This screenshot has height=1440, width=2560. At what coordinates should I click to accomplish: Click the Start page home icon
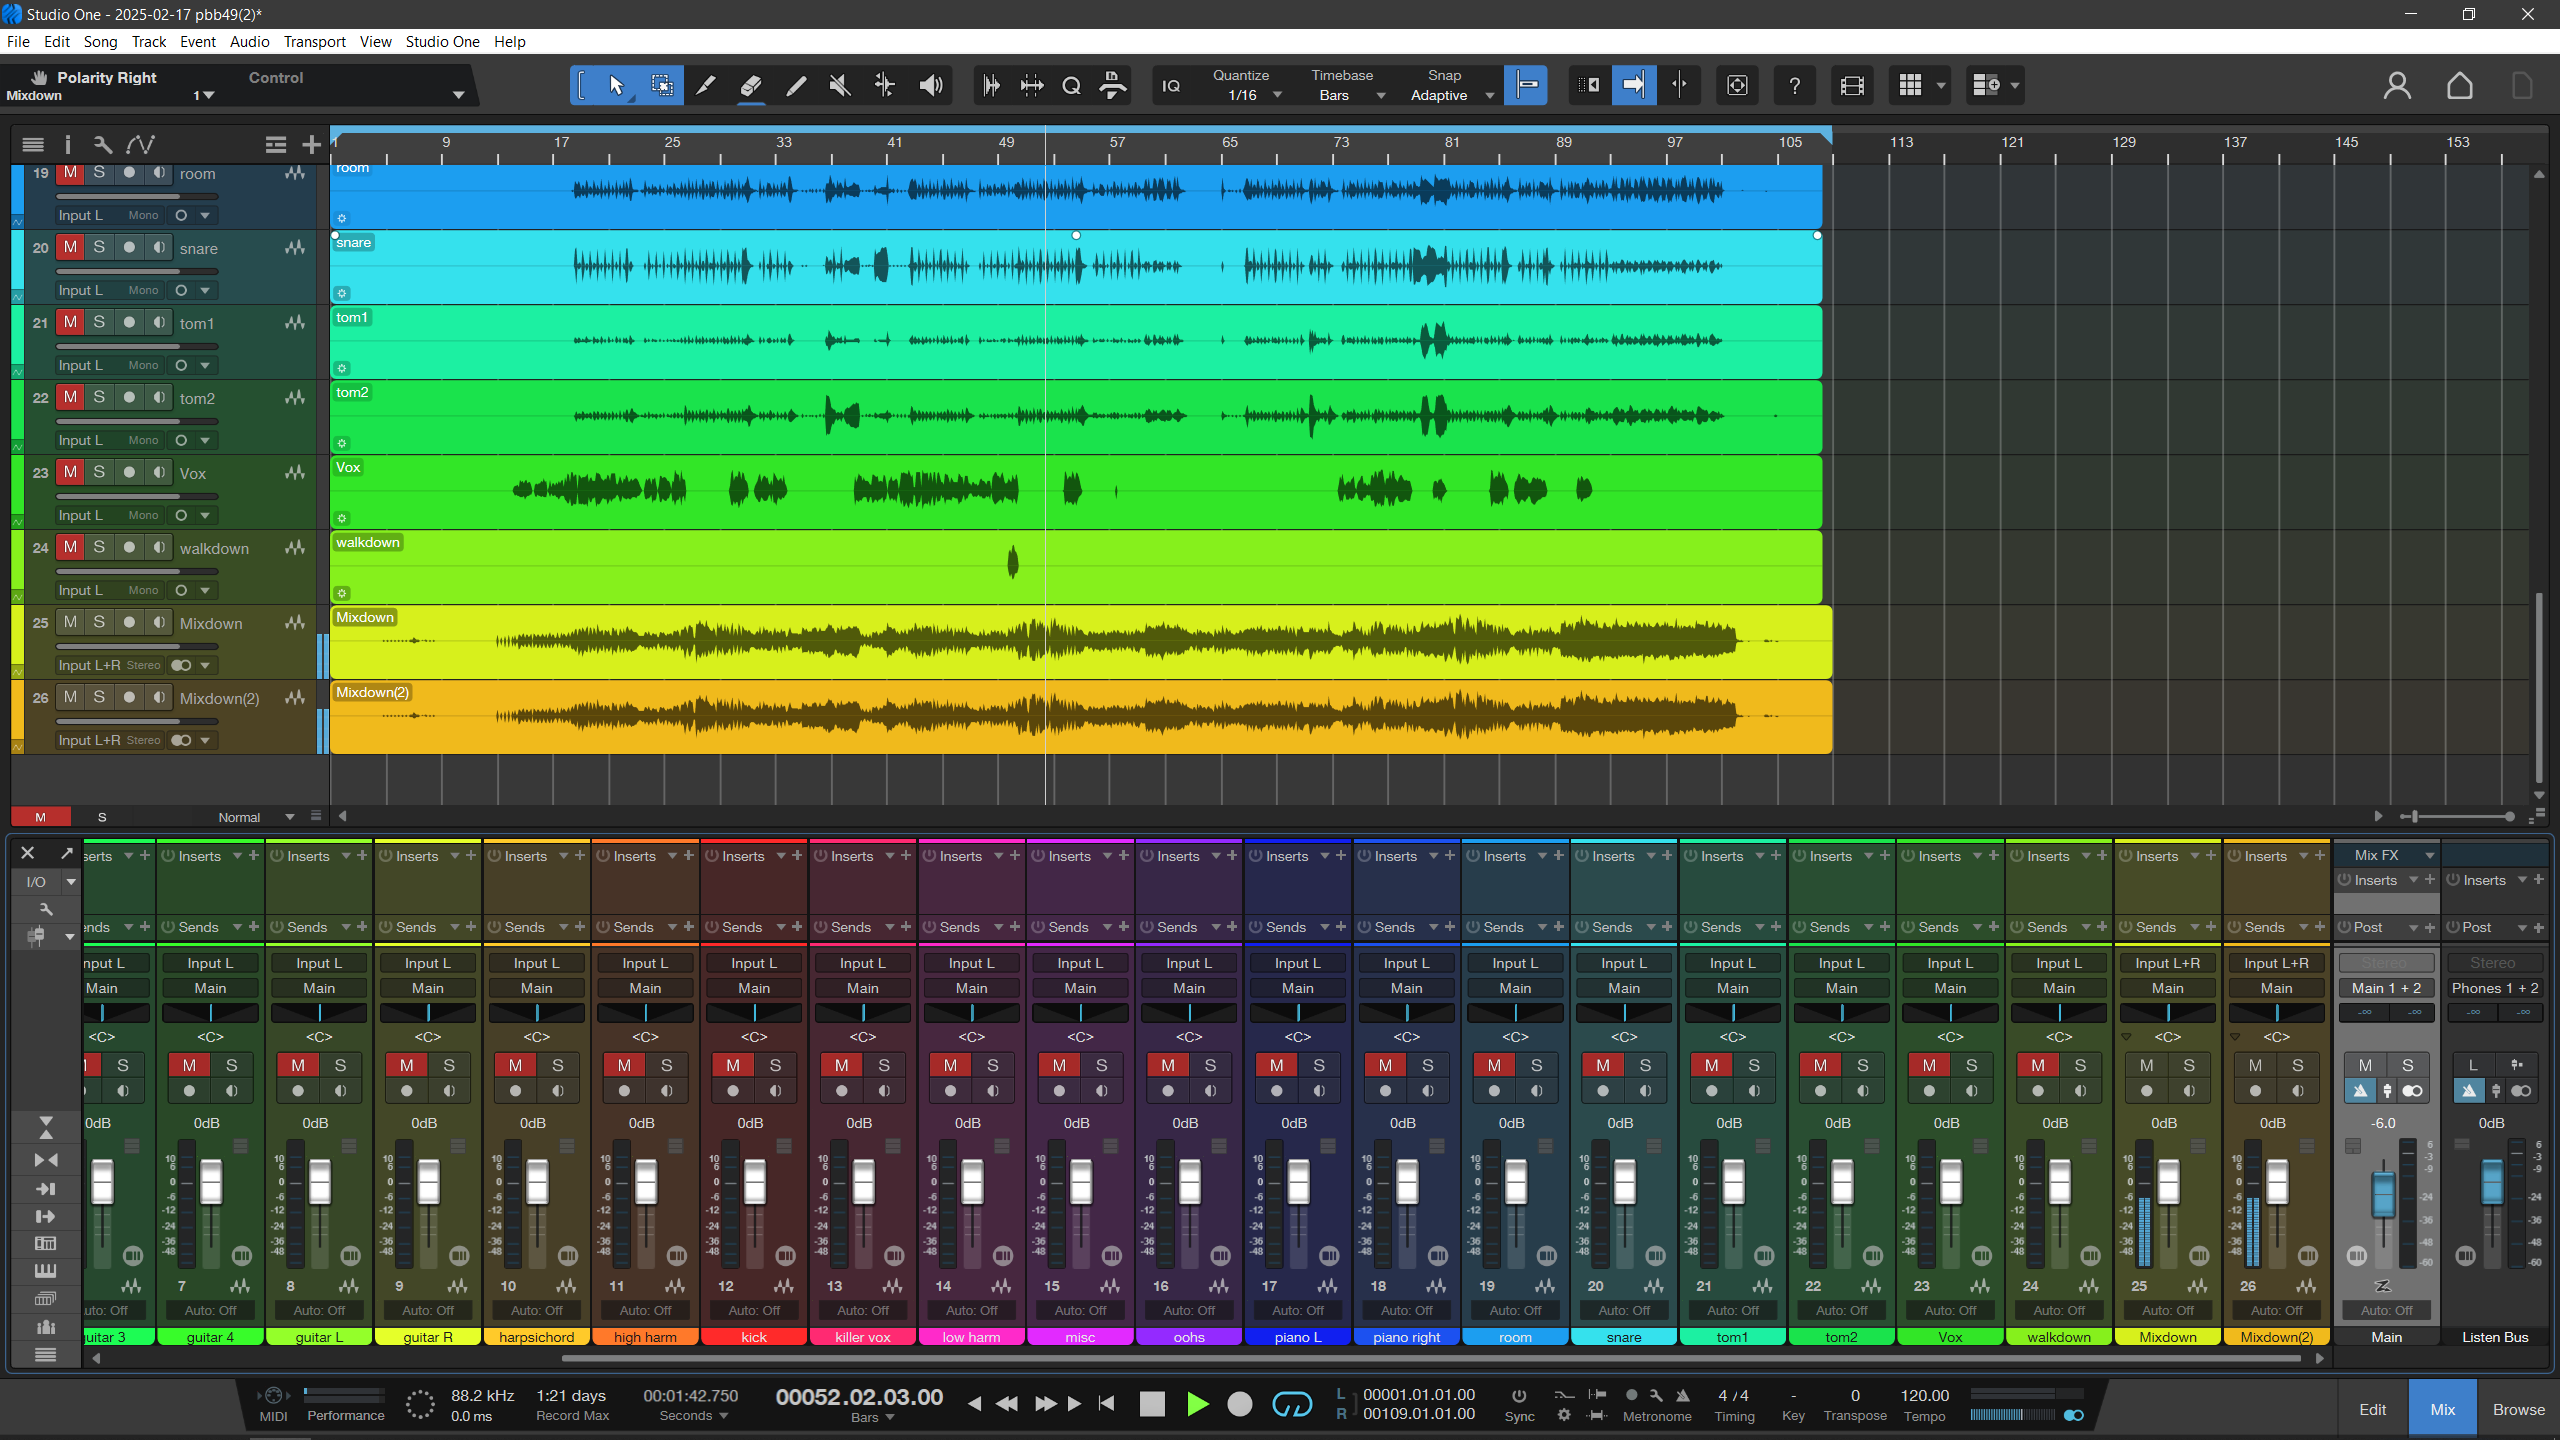(x=2459, y=86)
